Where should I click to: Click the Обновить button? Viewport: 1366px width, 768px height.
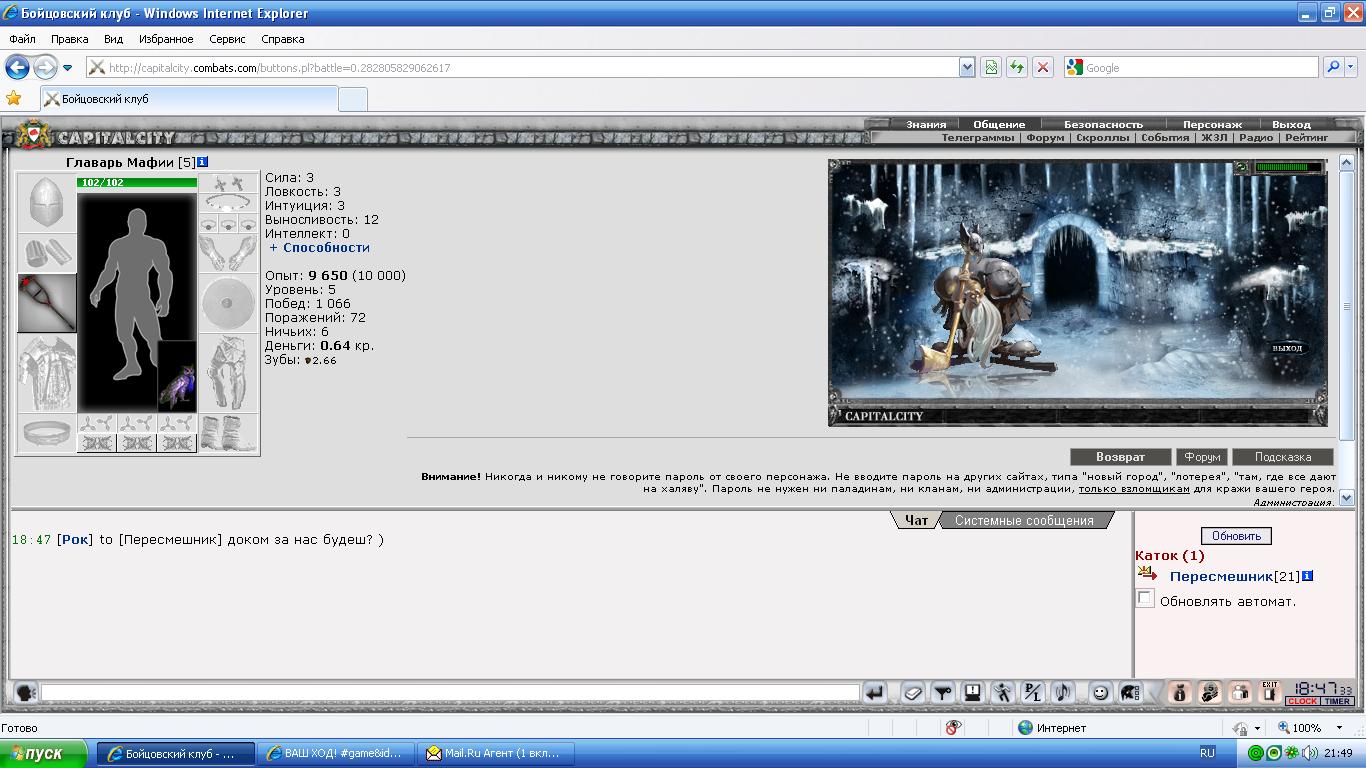coord(1236,536)
